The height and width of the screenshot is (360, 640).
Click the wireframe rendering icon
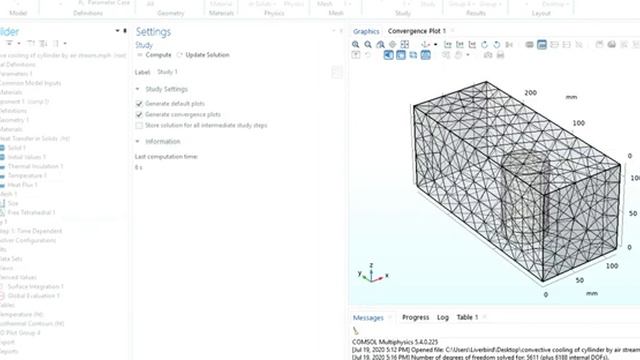pyautogui.click(x=413, y=55)
